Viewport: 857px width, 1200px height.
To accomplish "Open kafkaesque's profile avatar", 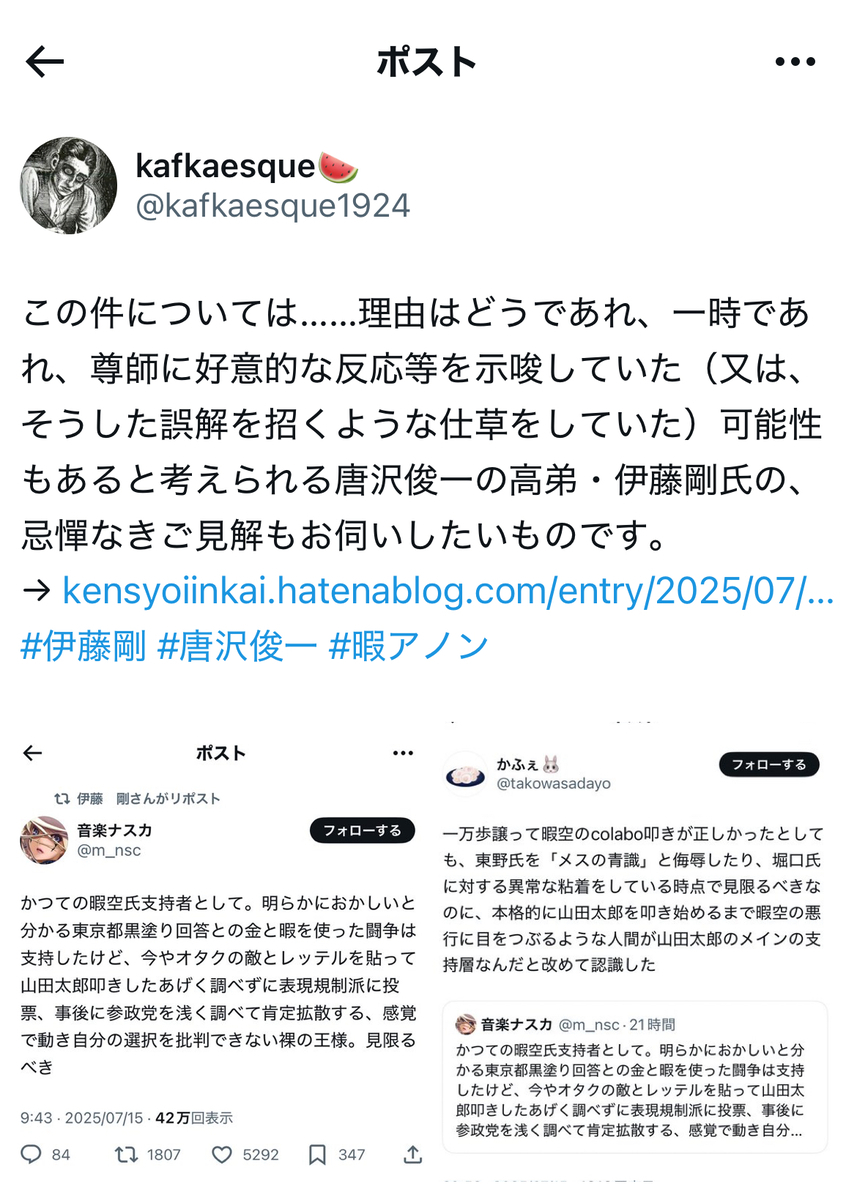I will pyautogui.click(x=69, y=185).
